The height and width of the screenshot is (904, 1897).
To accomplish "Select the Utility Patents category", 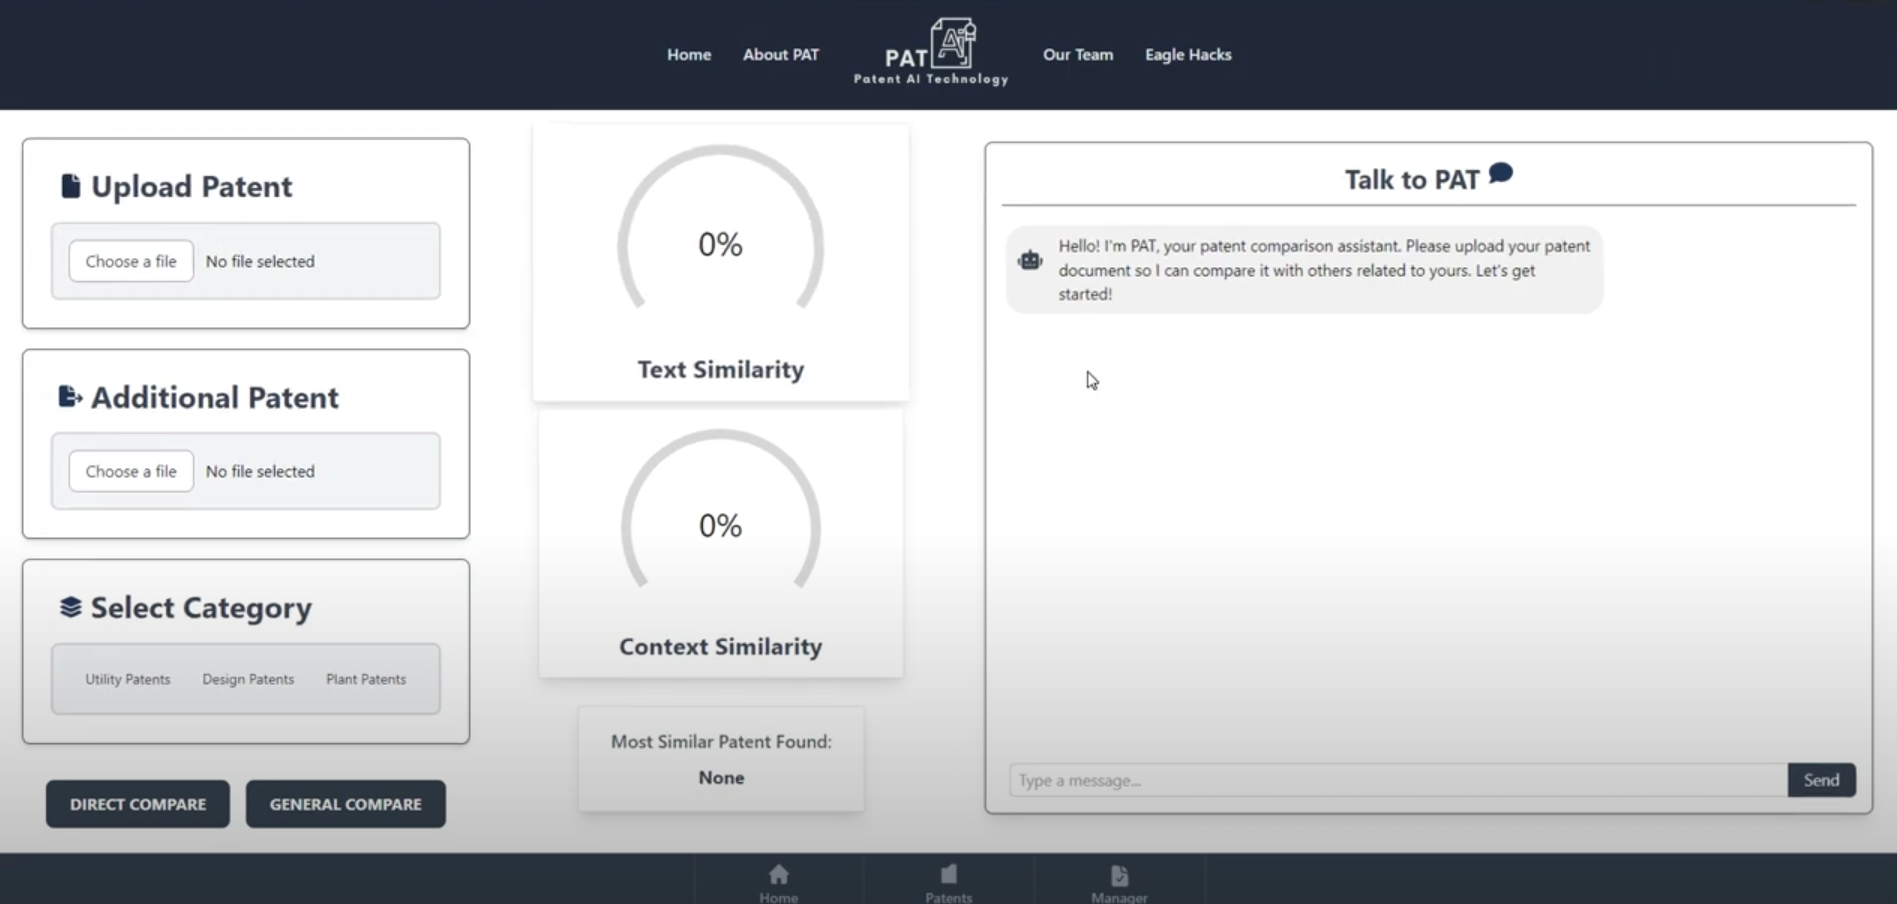I will coord(128,679).
